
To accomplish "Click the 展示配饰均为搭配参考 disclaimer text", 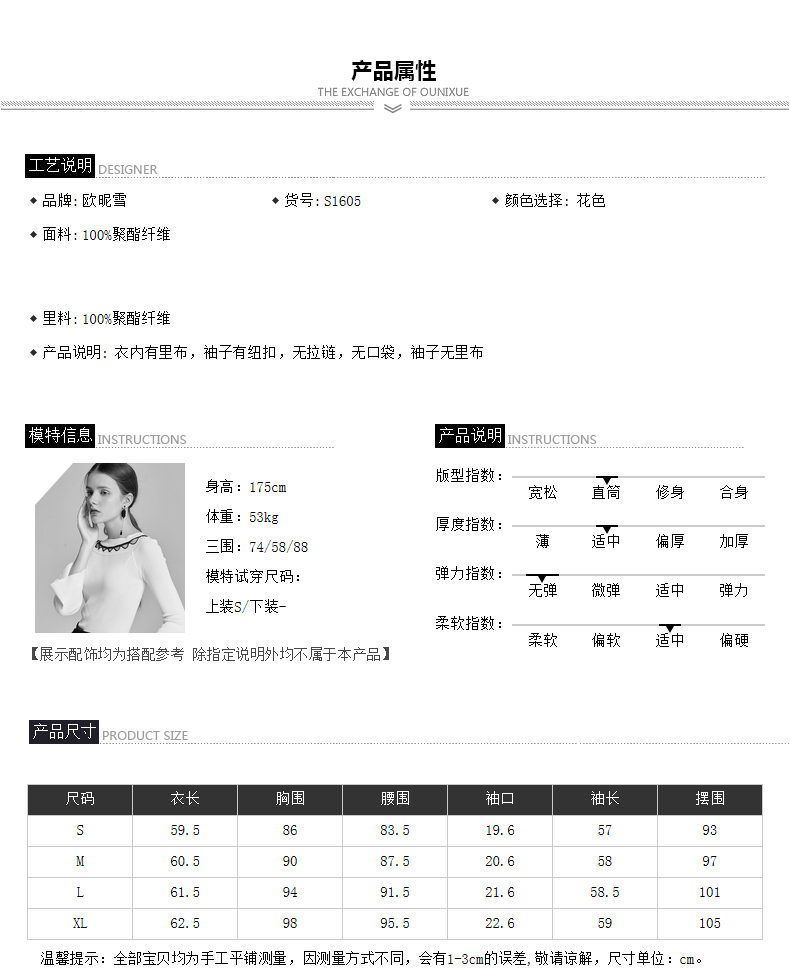I will [x=210, y=654].
